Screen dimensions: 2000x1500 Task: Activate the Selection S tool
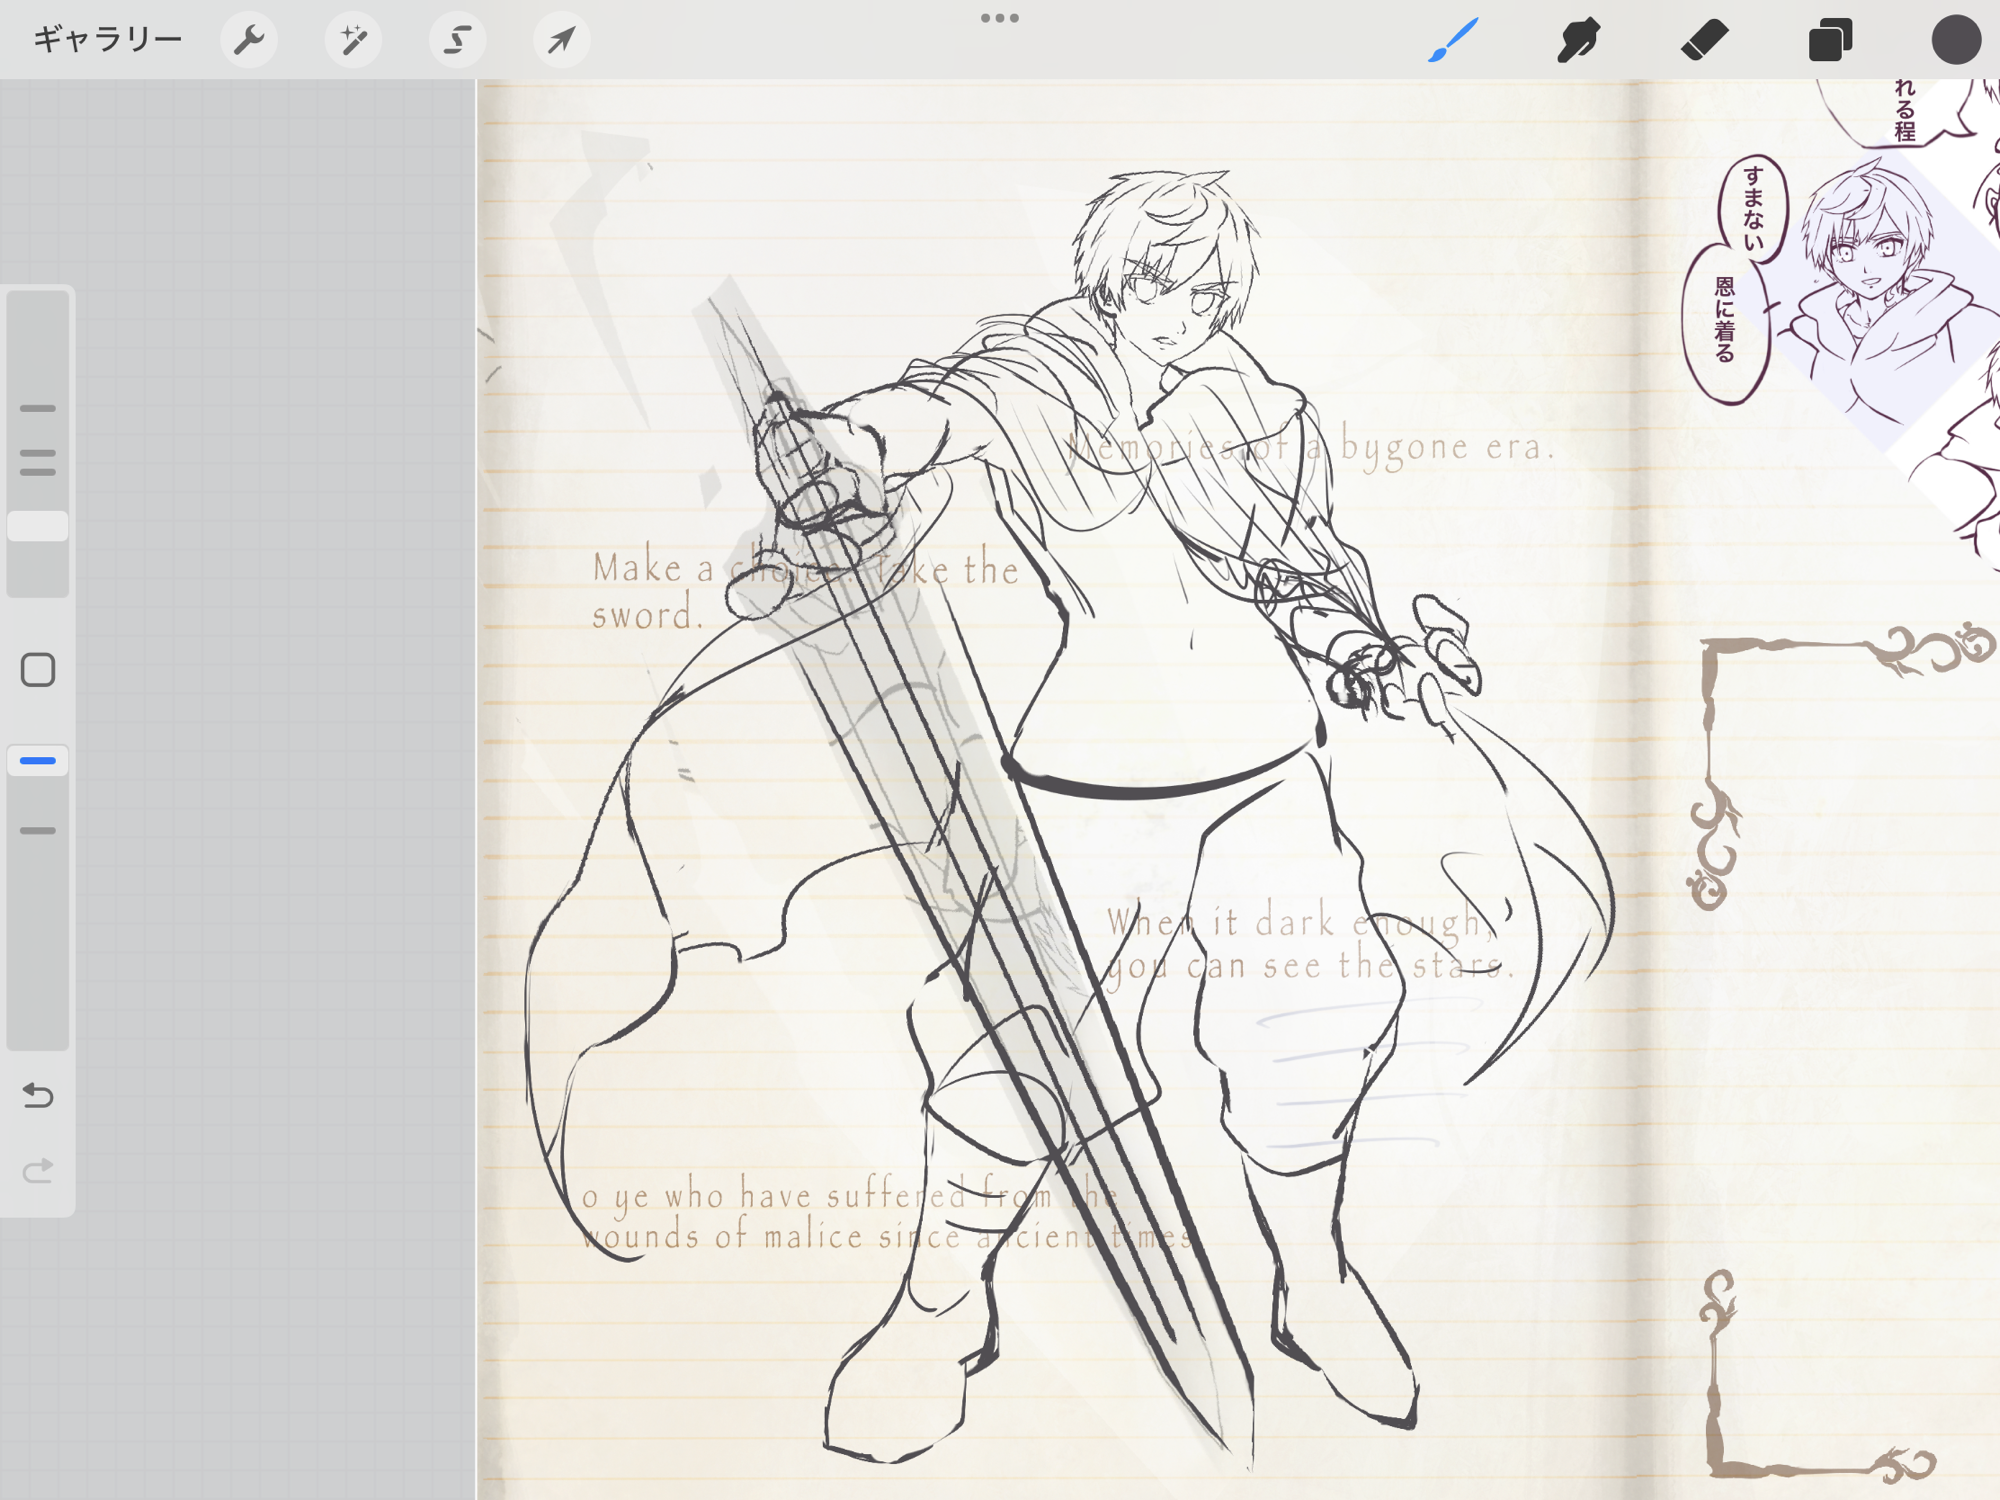point(457,40)
